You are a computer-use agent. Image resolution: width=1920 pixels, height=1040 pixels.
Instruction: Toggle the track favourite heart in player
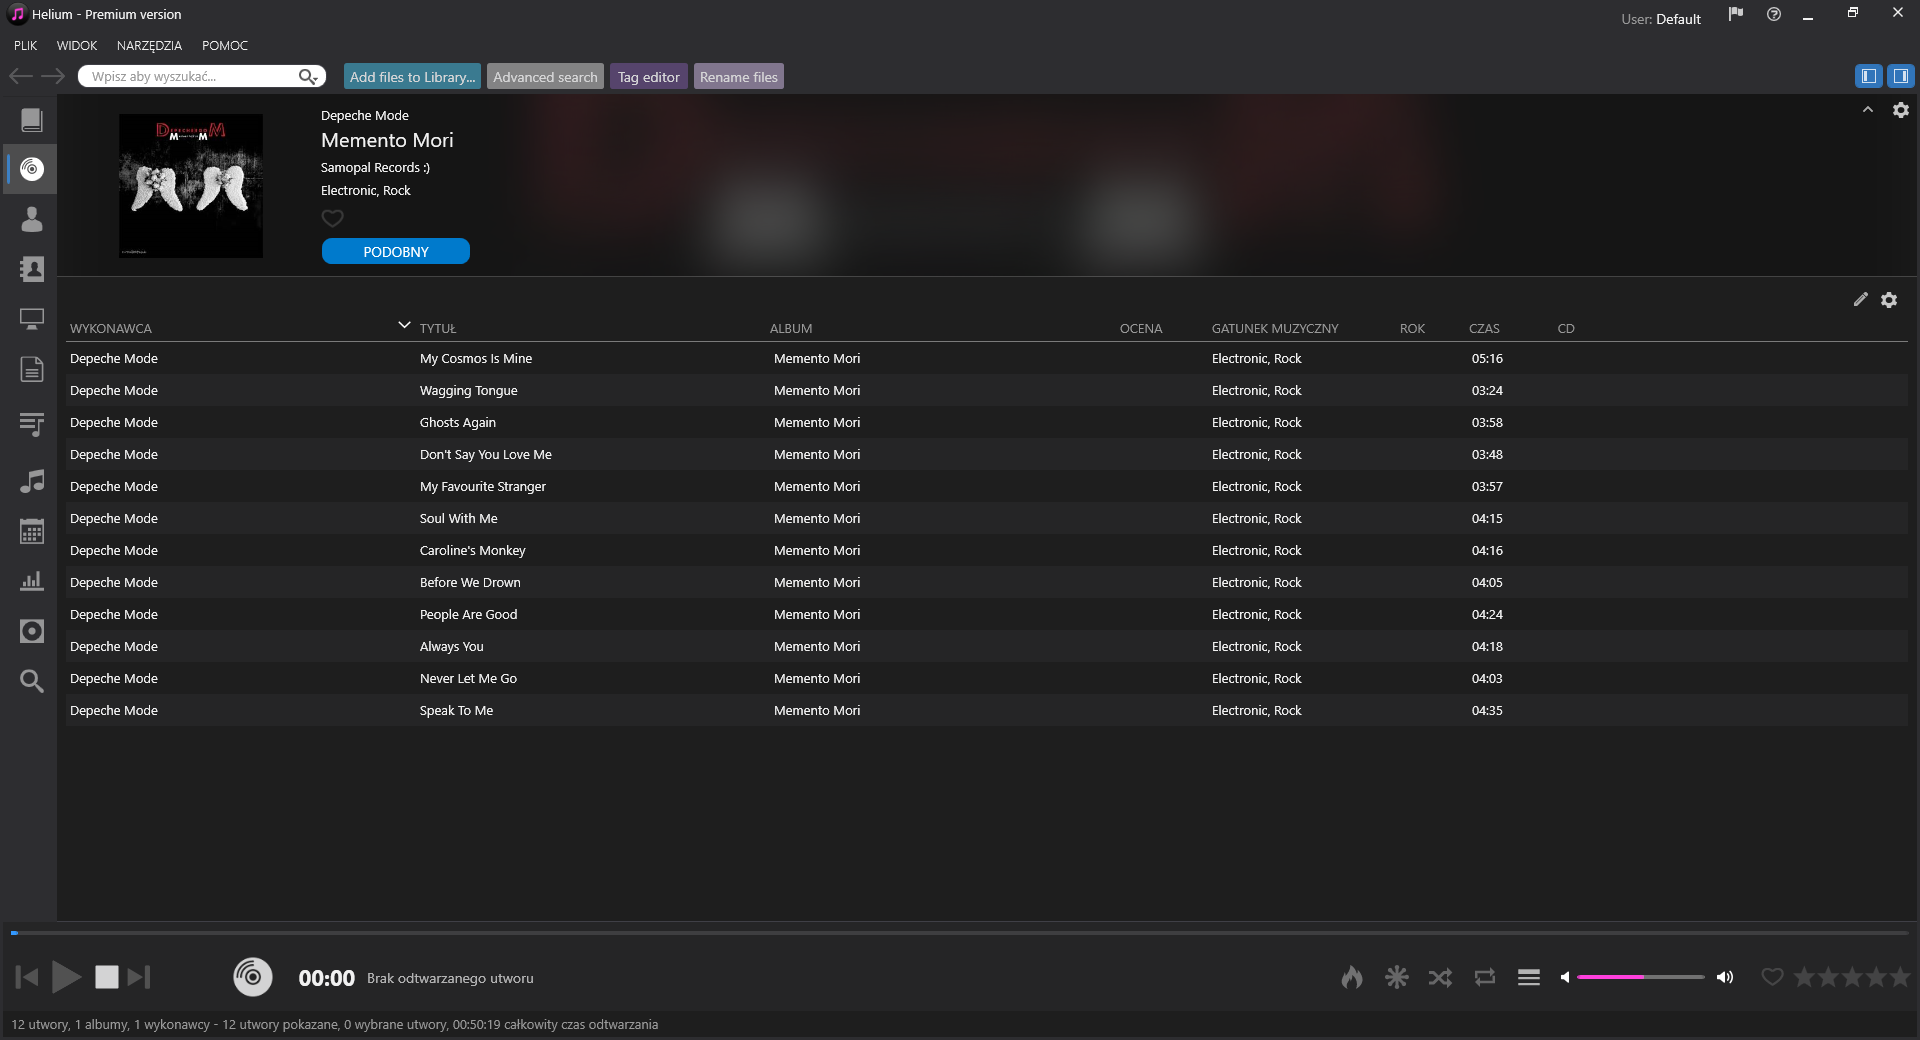coord(1772,977)
